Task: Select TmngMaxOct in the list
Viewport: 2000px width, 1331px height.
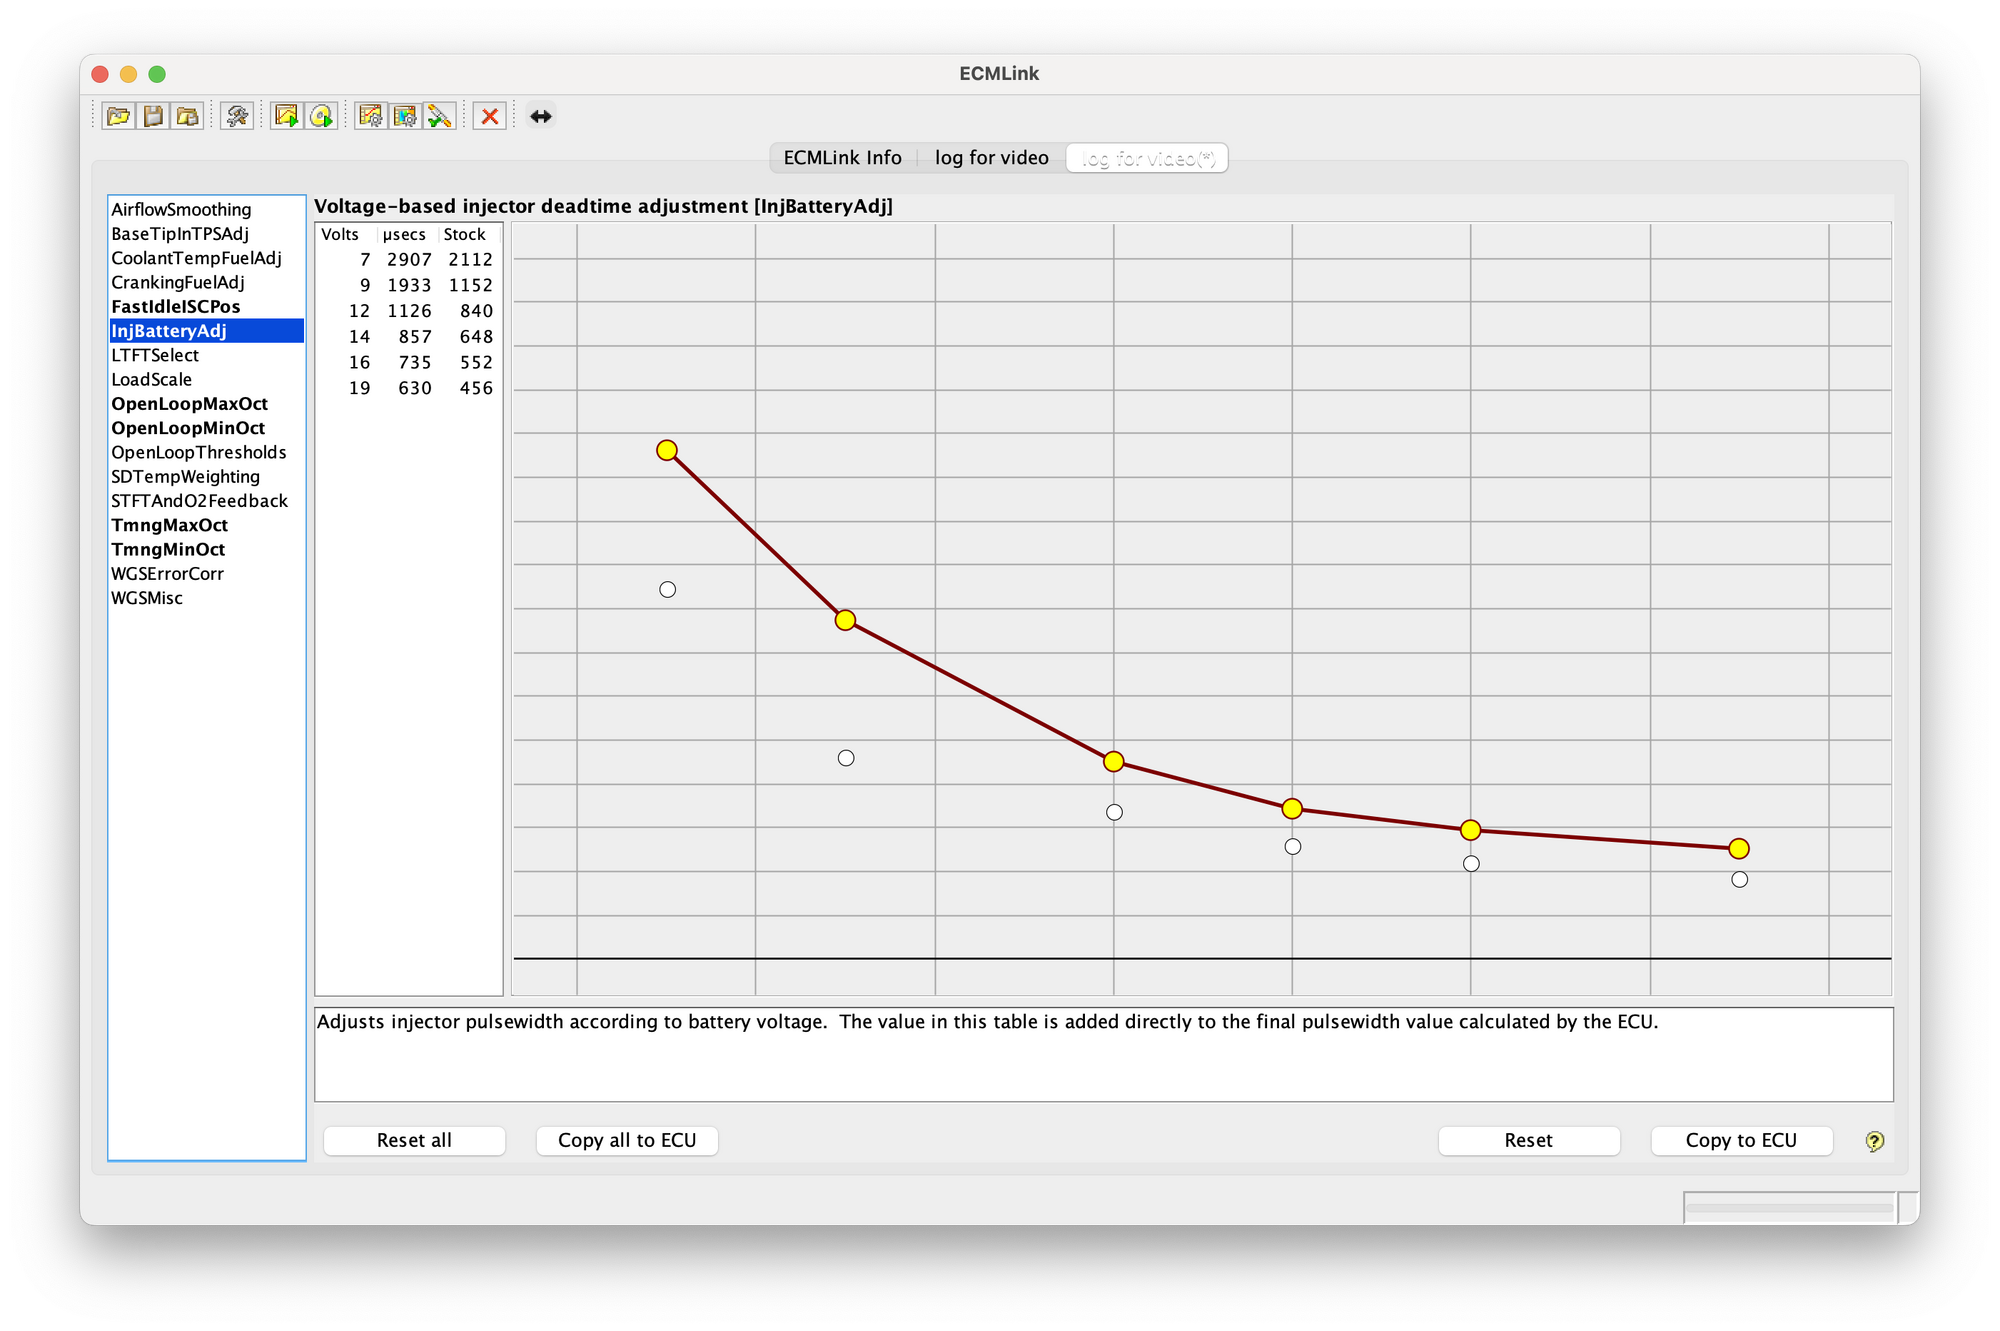Action: click(206, 525)
